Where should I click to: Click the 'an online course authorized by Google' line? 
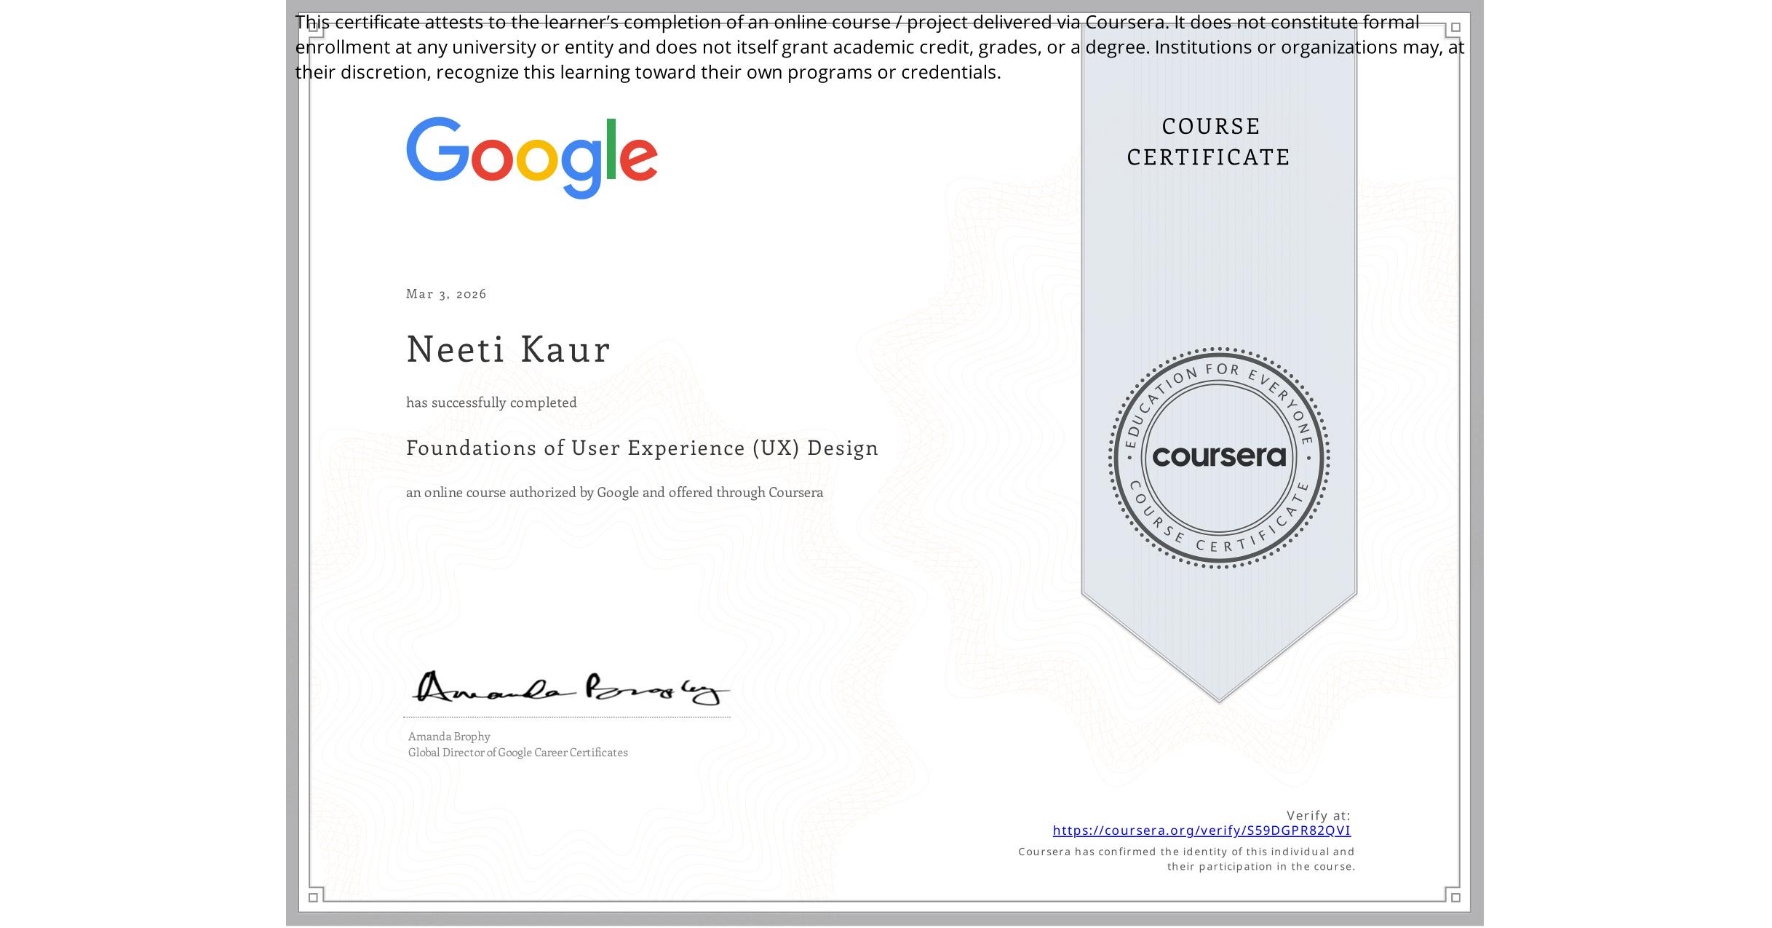614,492
